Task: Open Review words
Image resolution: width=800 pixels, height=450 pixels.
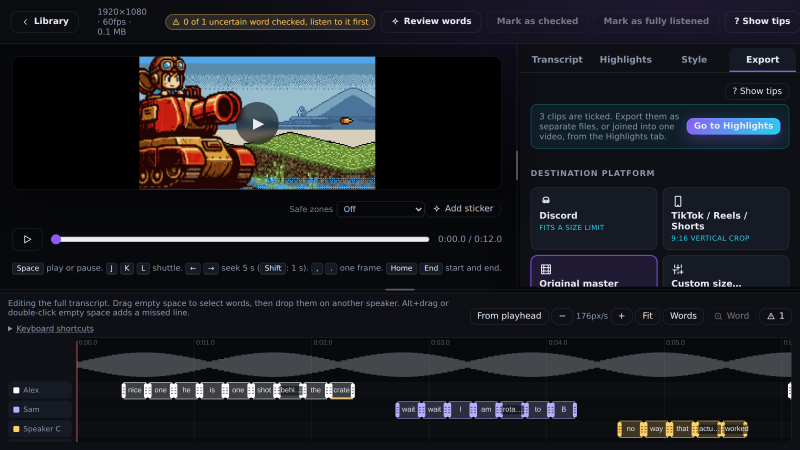Action: click(431, 21)
